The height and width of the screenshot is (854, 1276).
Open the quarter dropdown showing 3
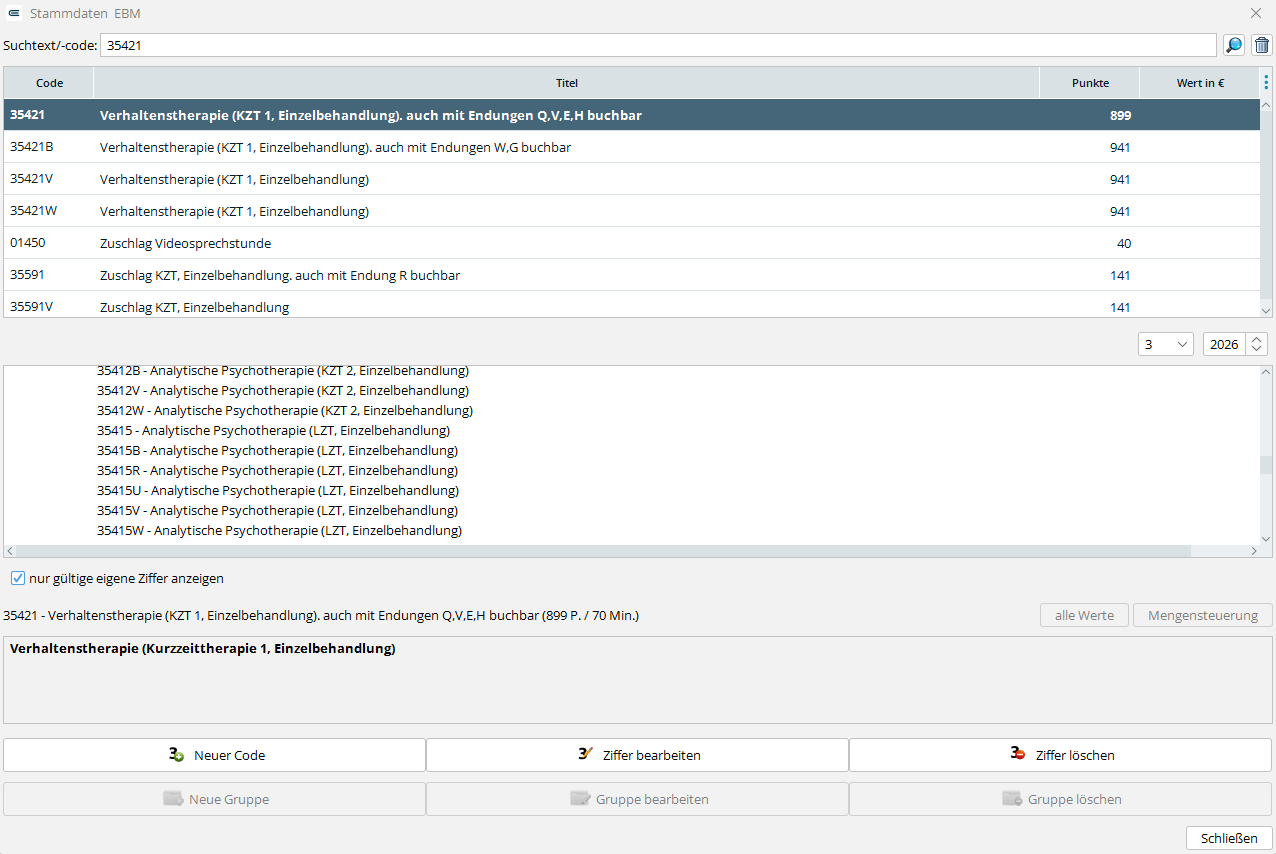(x=1166, y=344)
